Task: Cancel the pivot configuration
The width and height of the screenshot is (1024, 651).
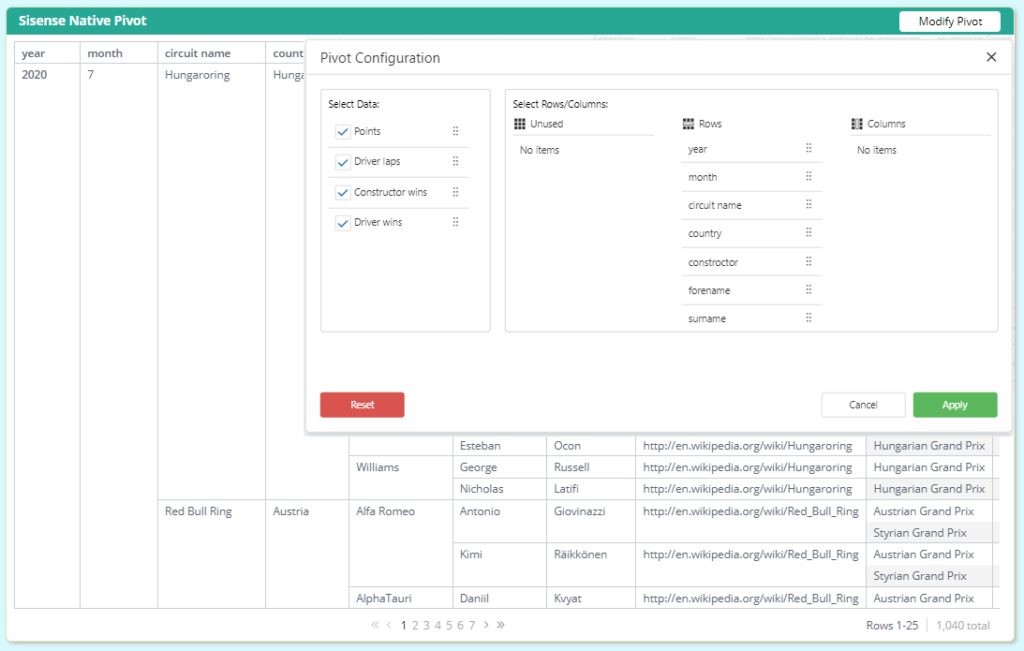Action: click(x=863, y=405)
